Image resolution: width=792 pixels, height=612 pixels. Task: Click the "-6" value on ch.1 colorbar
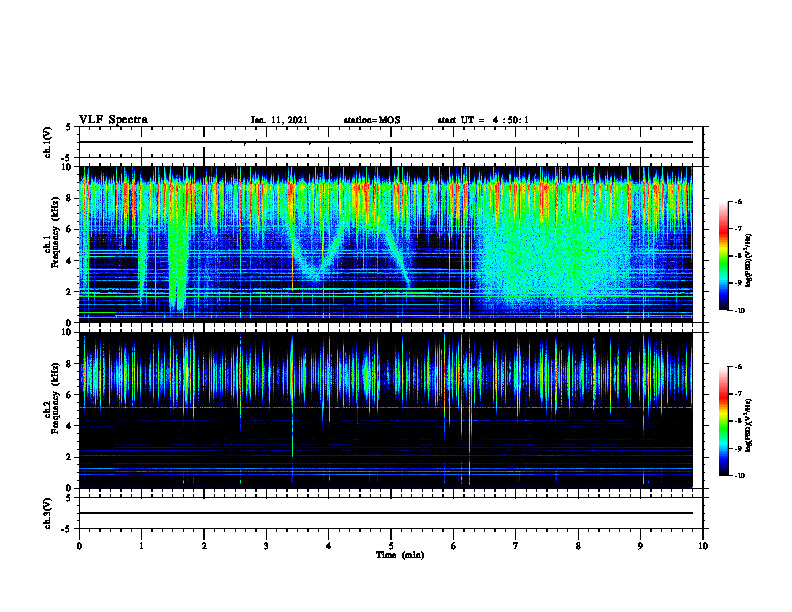click(x=738, y=201)
